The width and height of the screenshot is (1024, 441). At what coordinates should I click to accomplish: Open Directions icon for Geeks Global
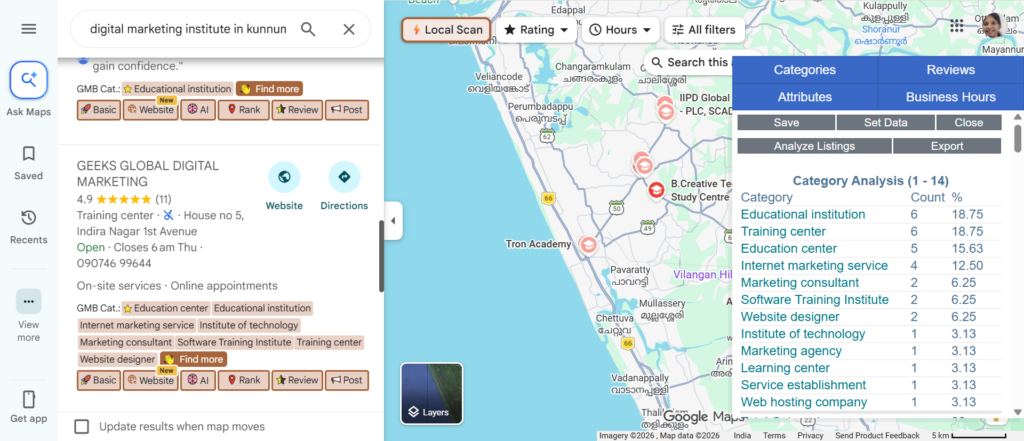(x=344, y=177)
